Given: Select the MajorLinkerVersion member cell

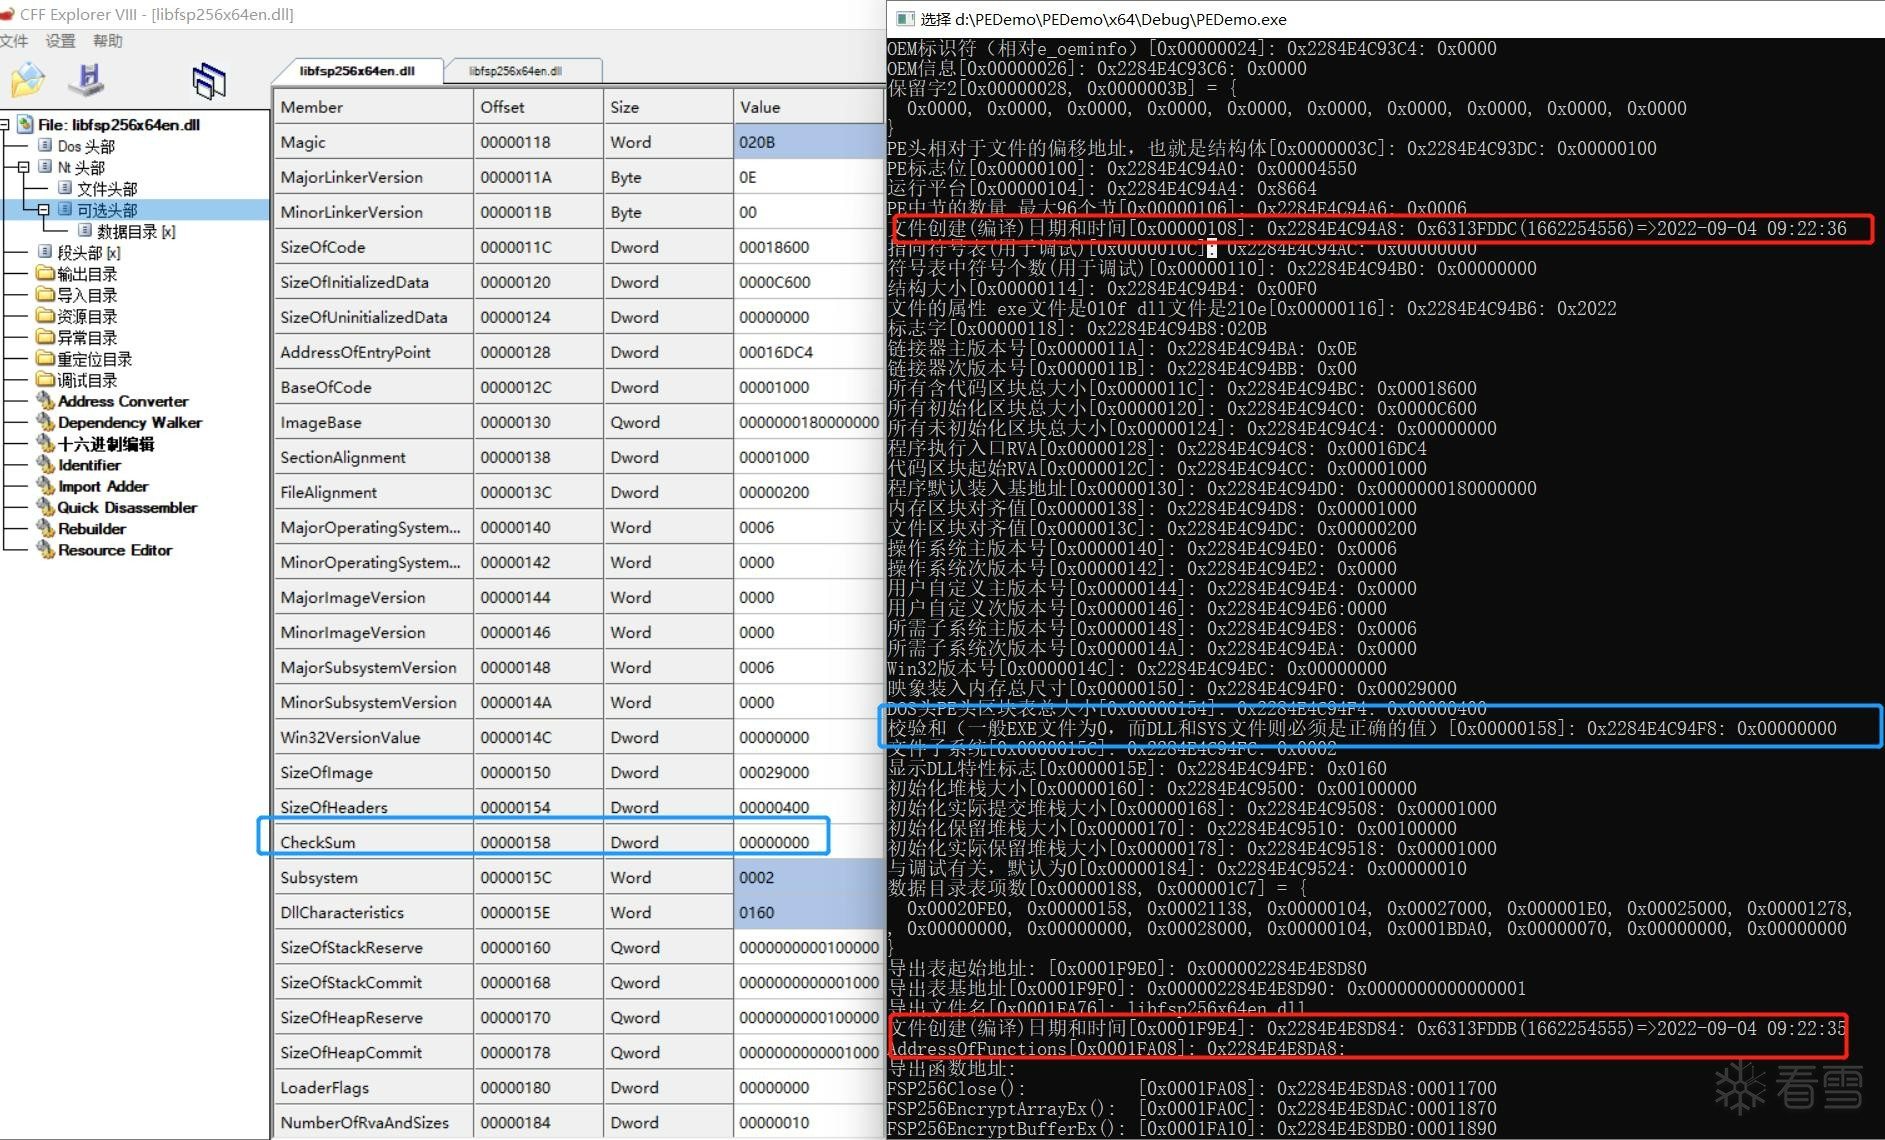Looking at the screenshot, I should click(374, 177).
